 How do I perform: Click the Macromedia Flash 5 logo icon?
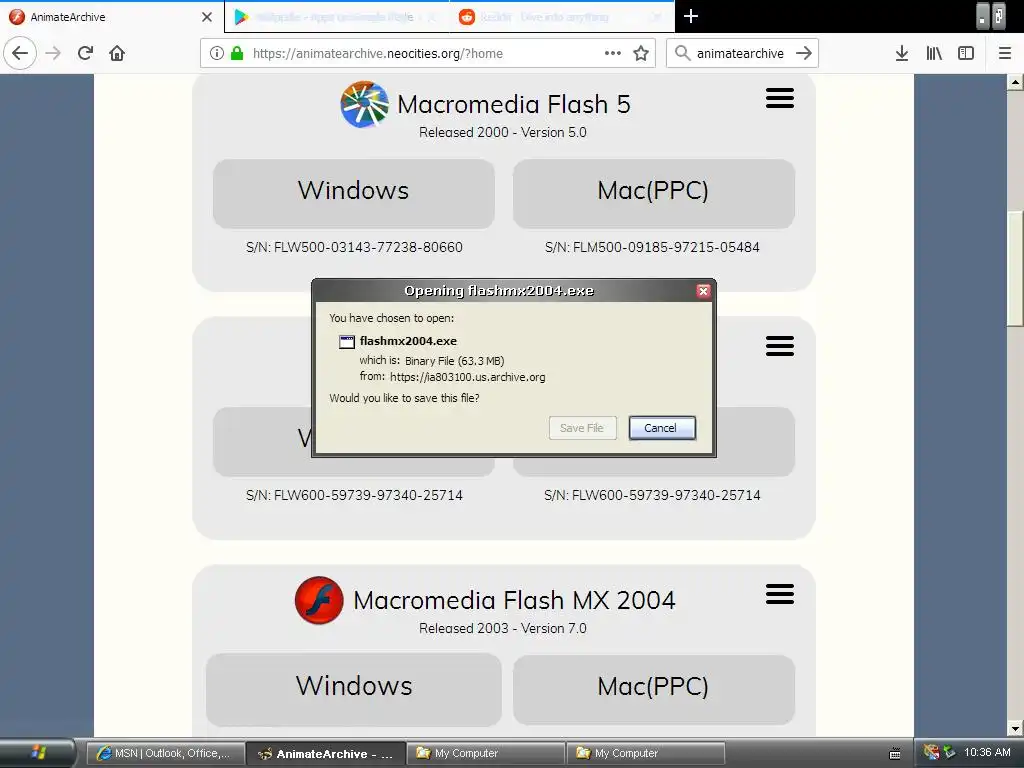pyautogui.click(x=364, y=104)
